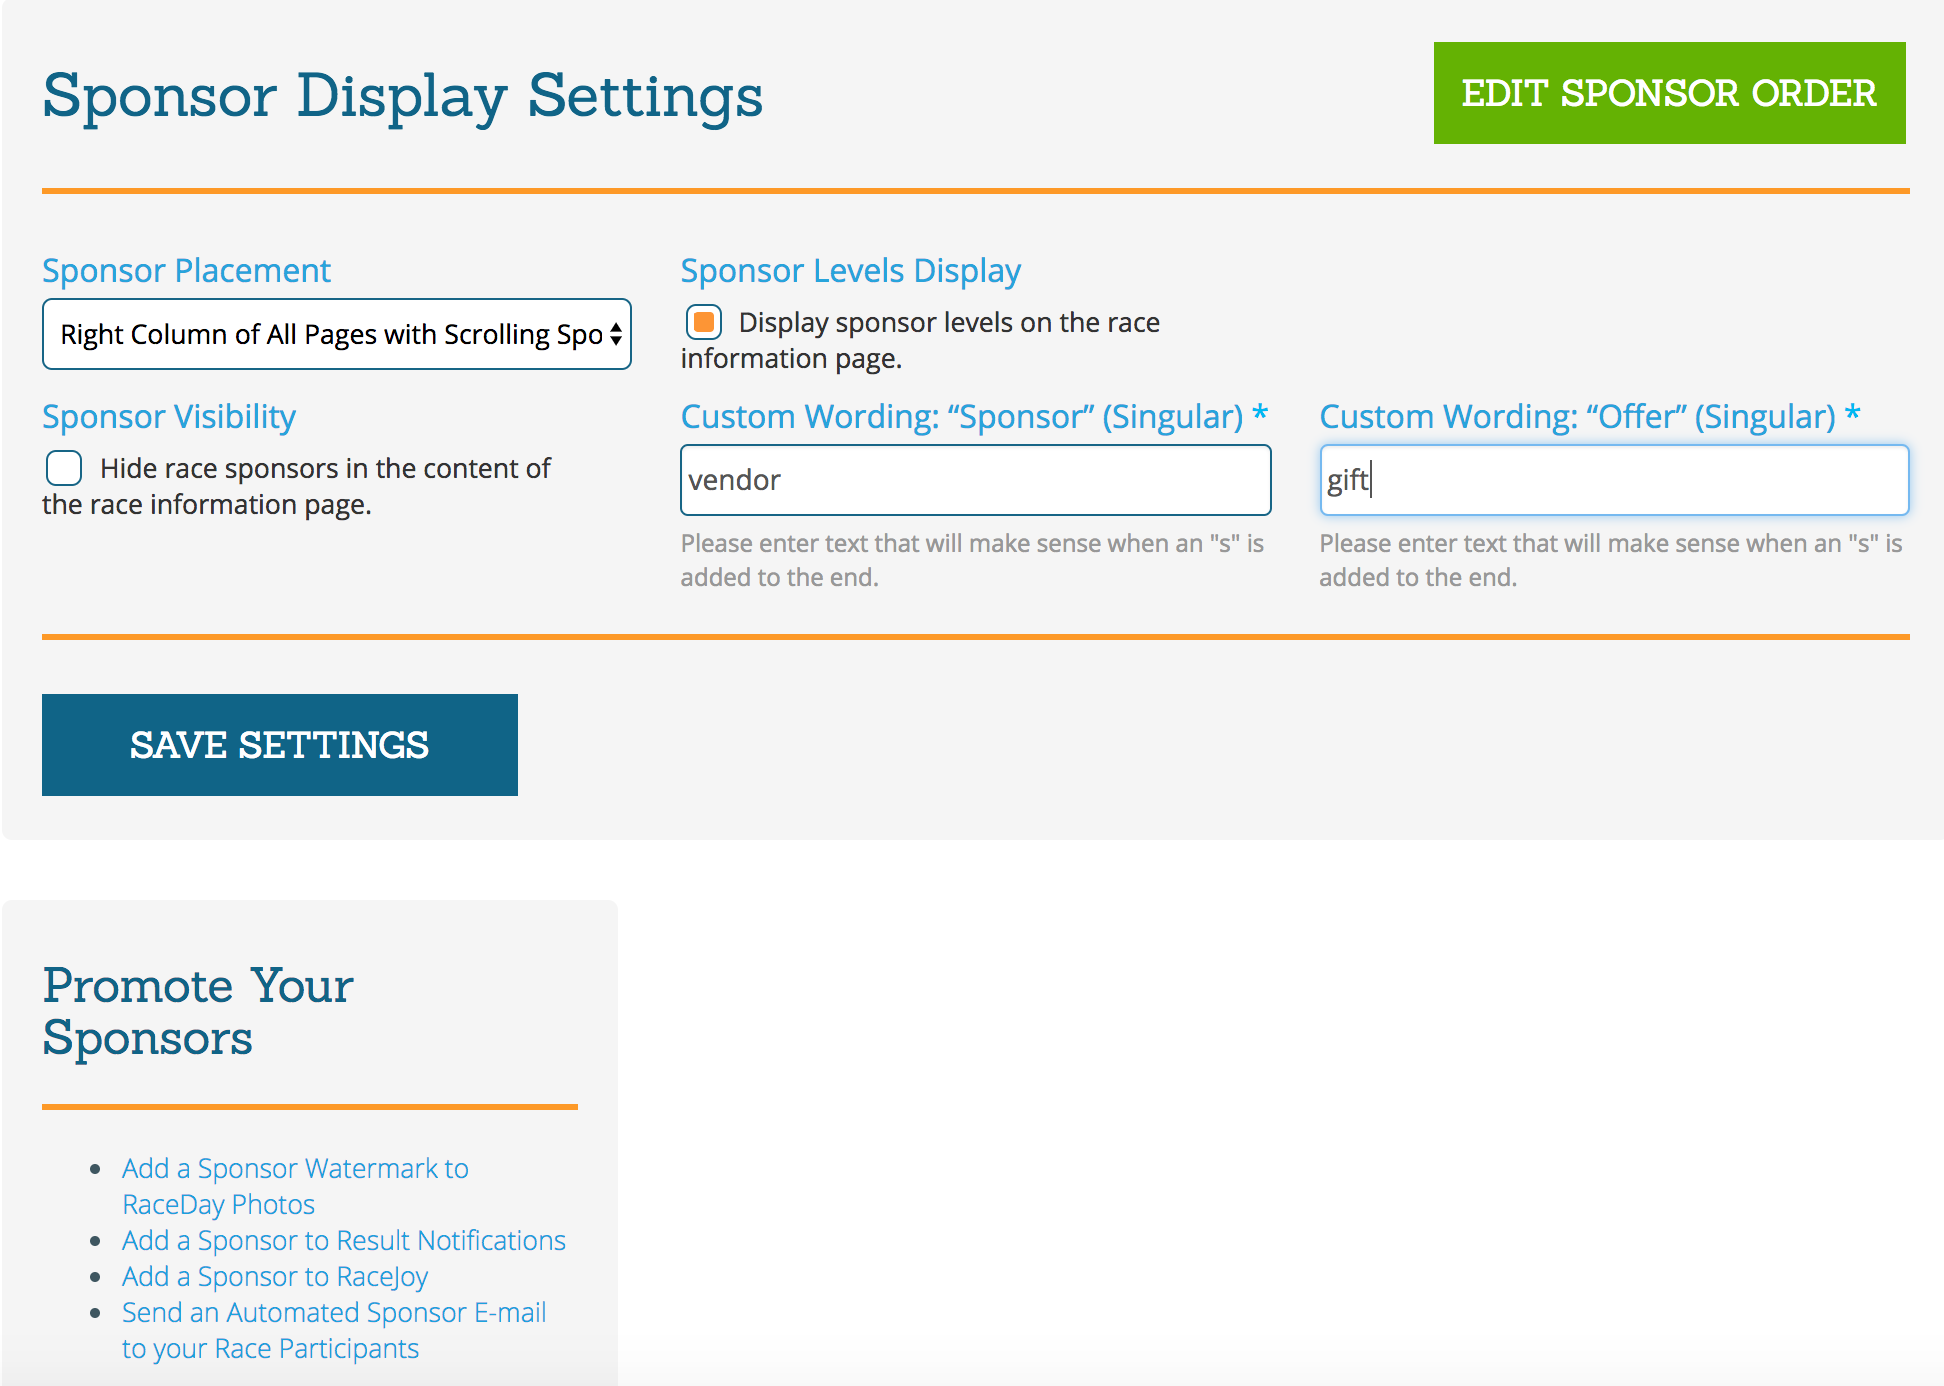Click the EDIT SPONSOR ORDER button
The image size is (1944, 1386).
click(x=1668, y=93)
